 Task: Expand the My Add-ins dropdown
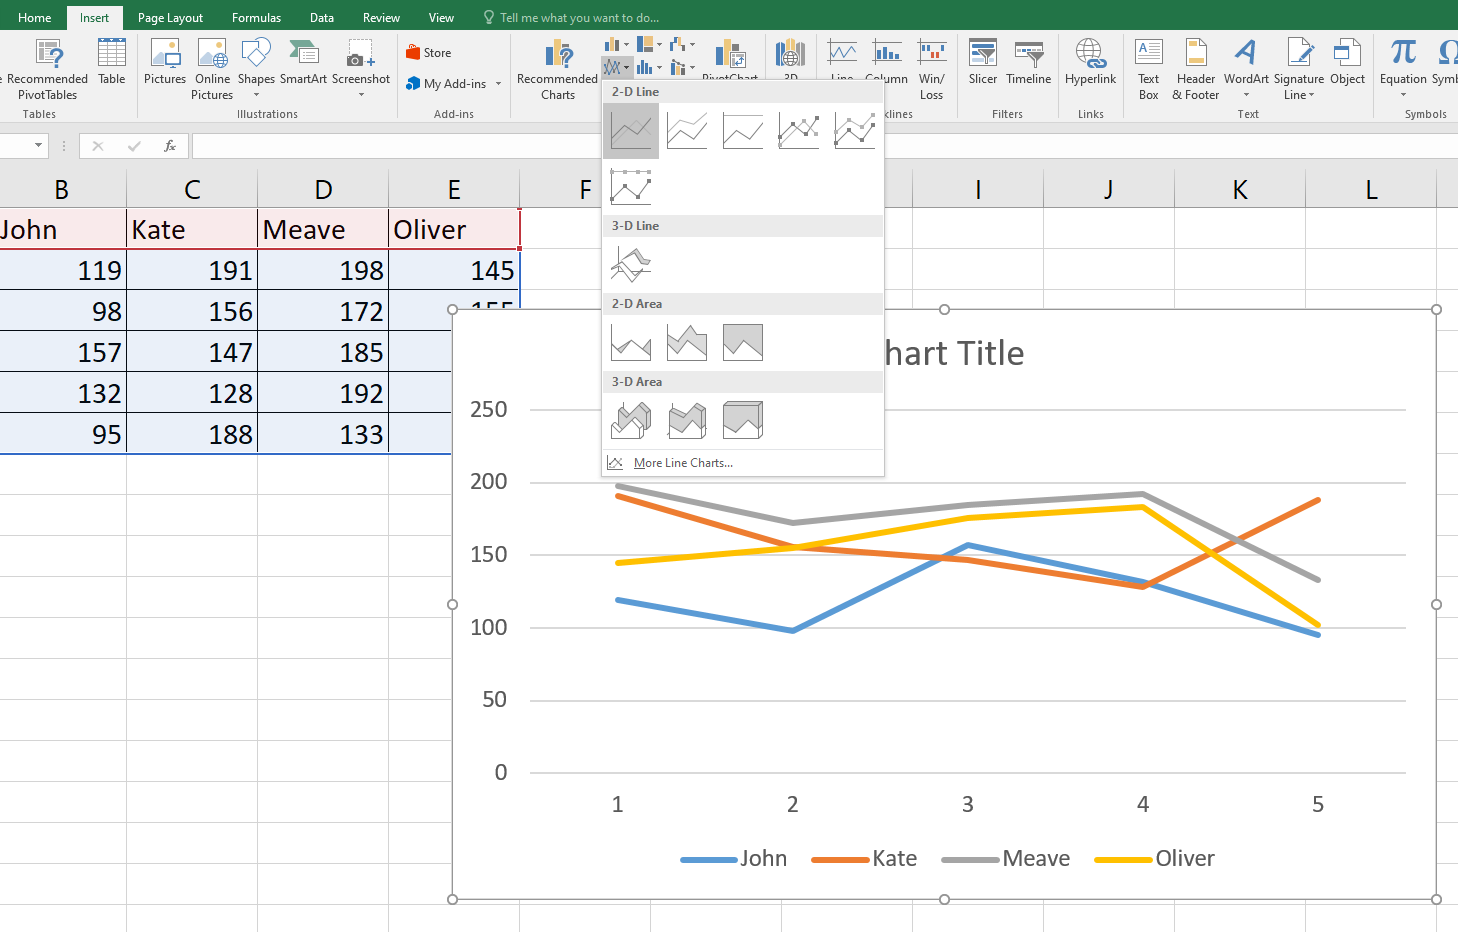pyautogui.click(x=498, y=84)
